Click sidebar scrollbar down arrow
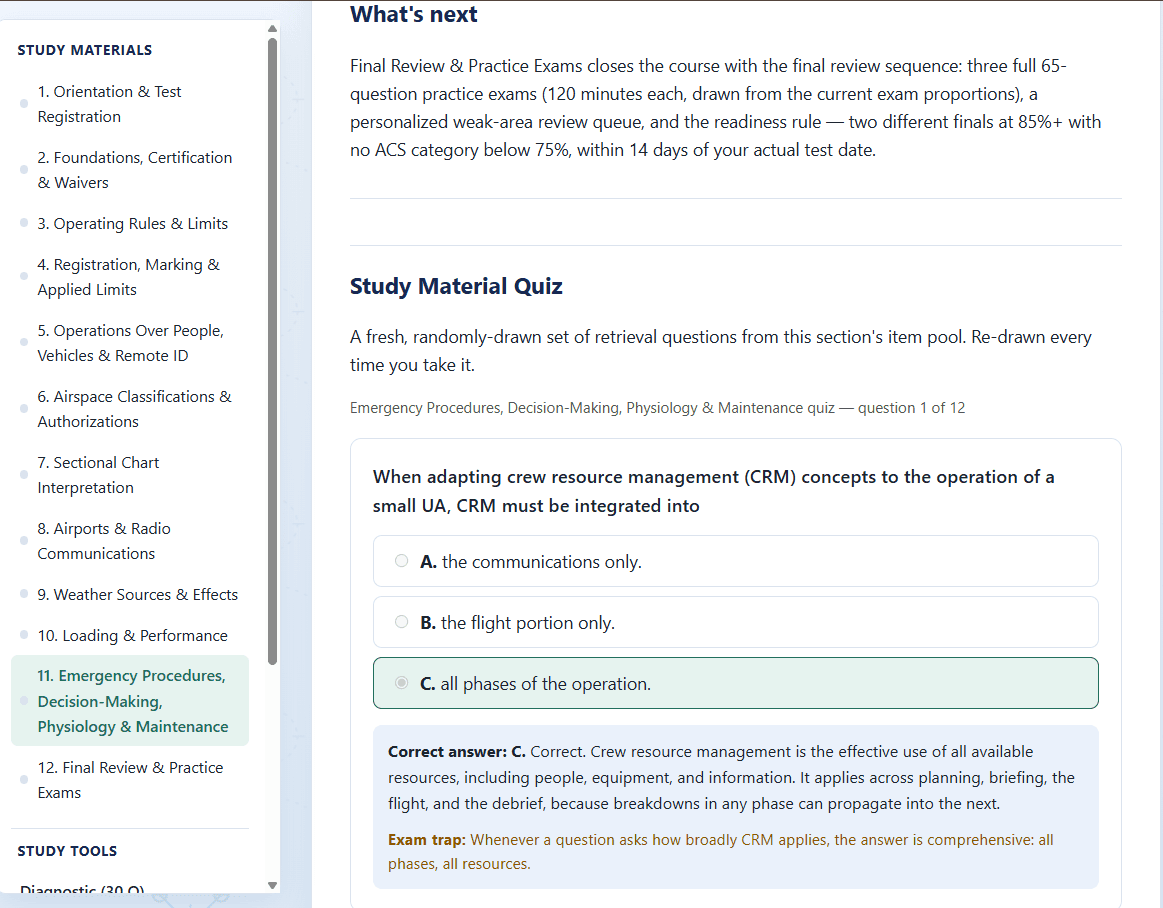The image size is (1163, 908). tap(272, 885)
